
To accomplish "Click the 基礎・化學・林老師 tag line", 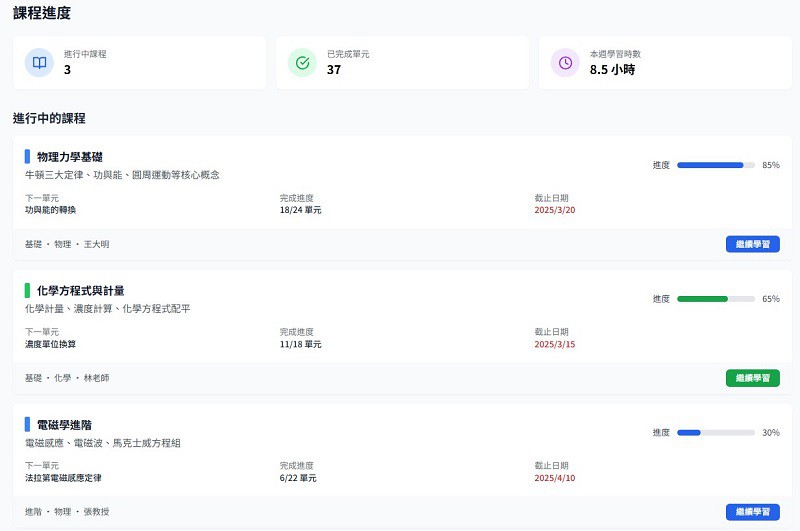I will [67, 378].
